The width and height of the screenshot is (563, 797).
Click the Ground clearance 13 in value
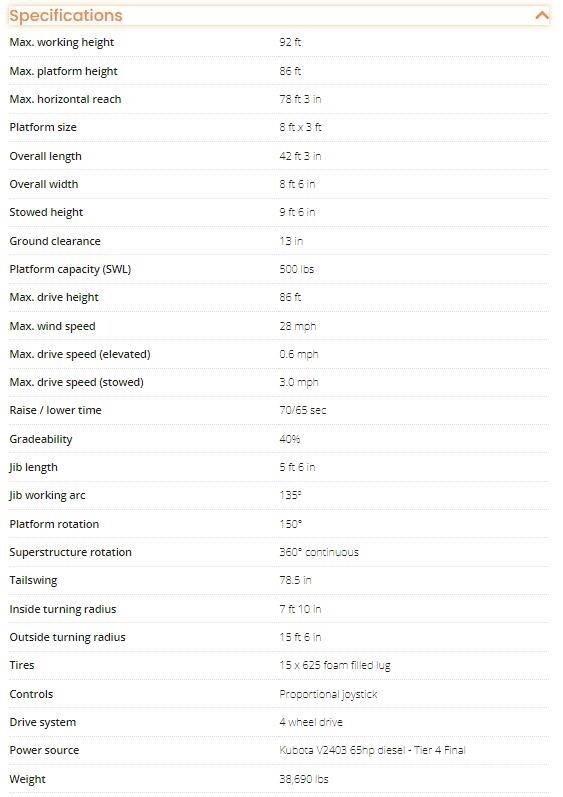click(291, 241)
